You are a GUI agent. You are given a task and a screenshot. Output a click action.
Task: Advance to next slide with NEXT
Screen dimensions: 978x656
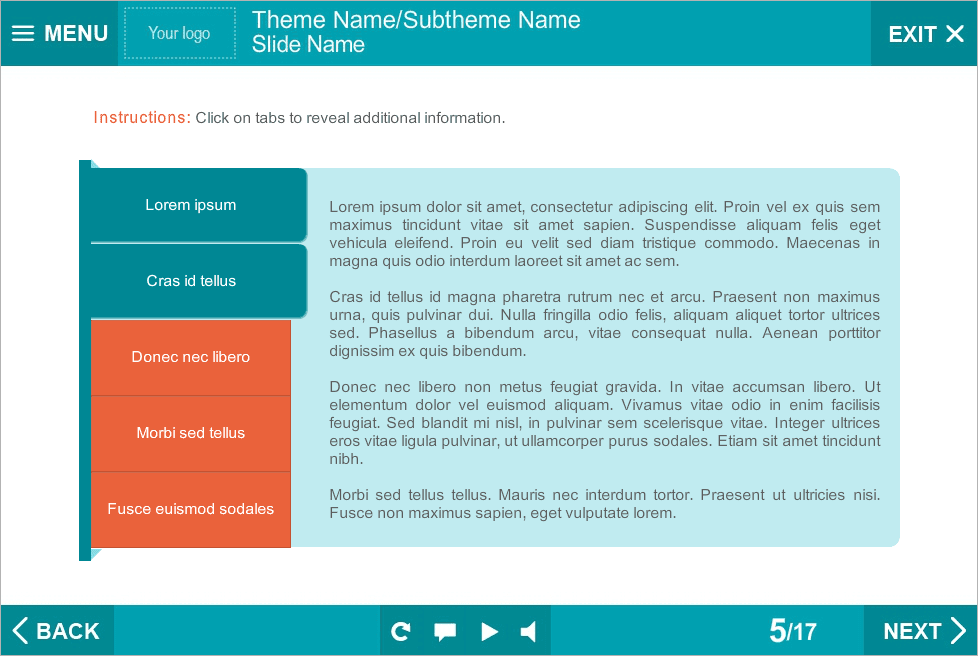coord(923,631)
